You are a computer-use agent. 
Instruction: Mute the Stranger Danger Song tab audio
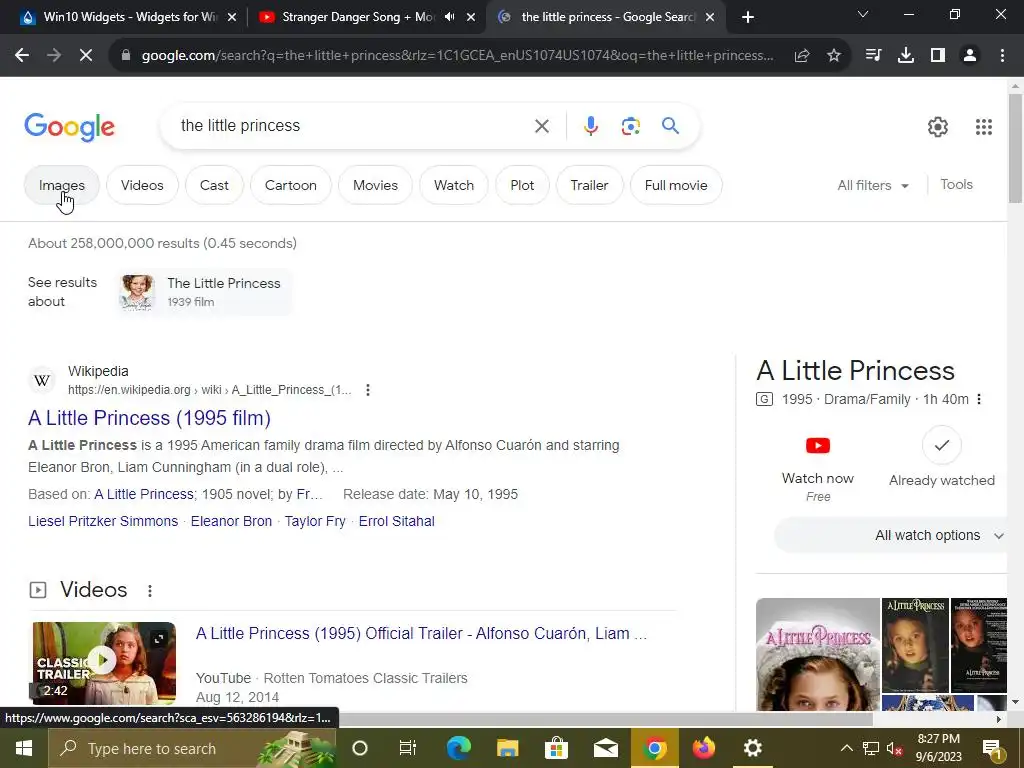pyautogui.click(x=449, y=17)
